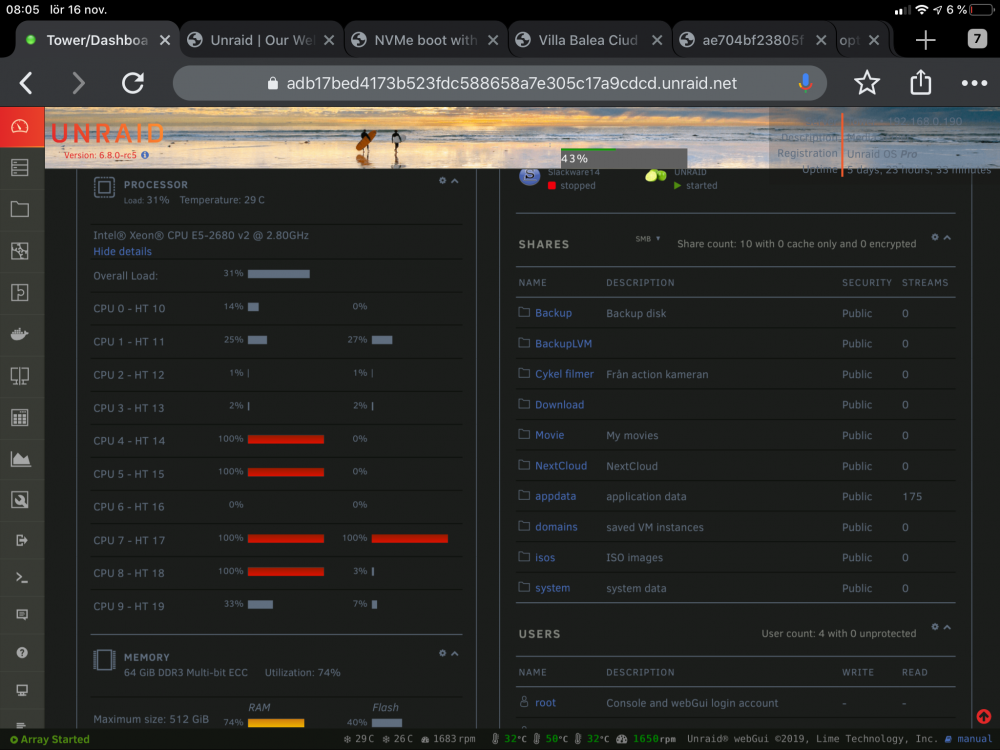Collapse the Memory panel chevron

455,653
